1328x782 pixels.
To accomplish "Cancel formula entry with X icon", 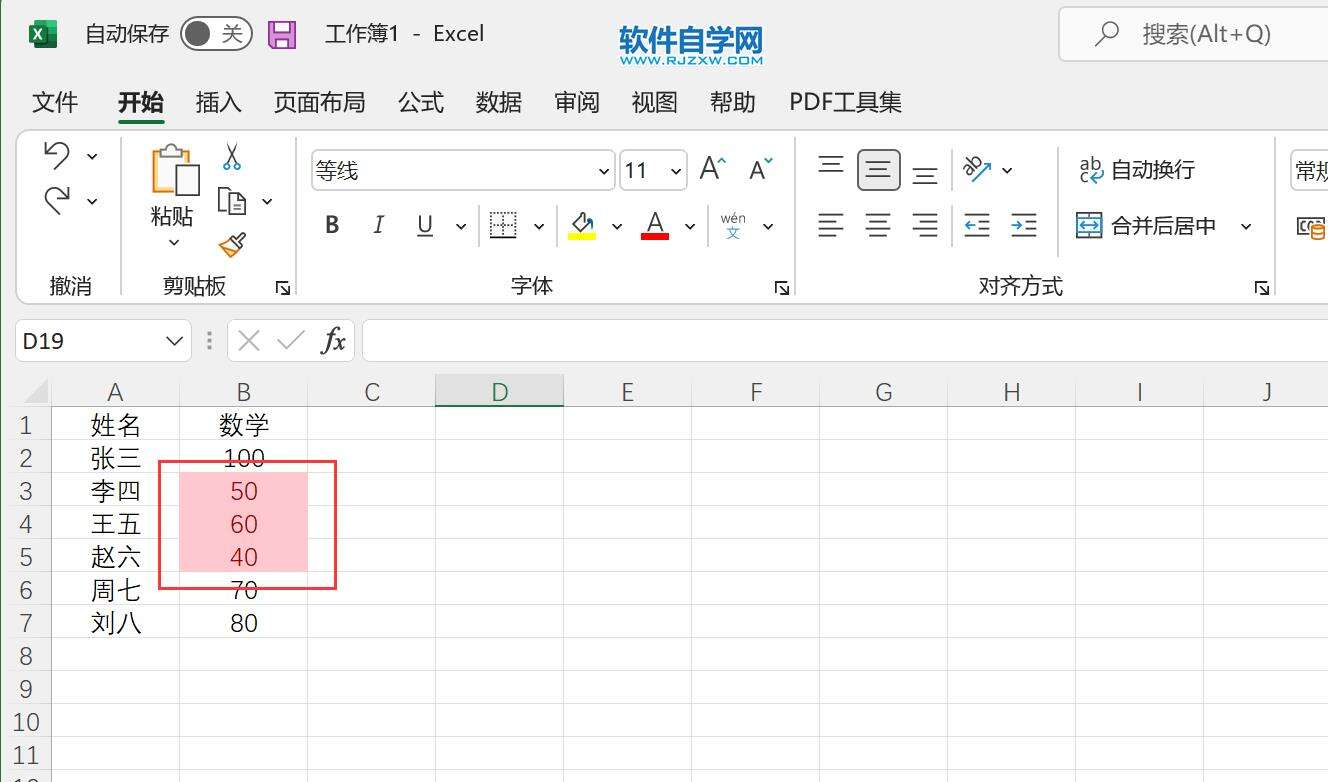I will [249, 341].
